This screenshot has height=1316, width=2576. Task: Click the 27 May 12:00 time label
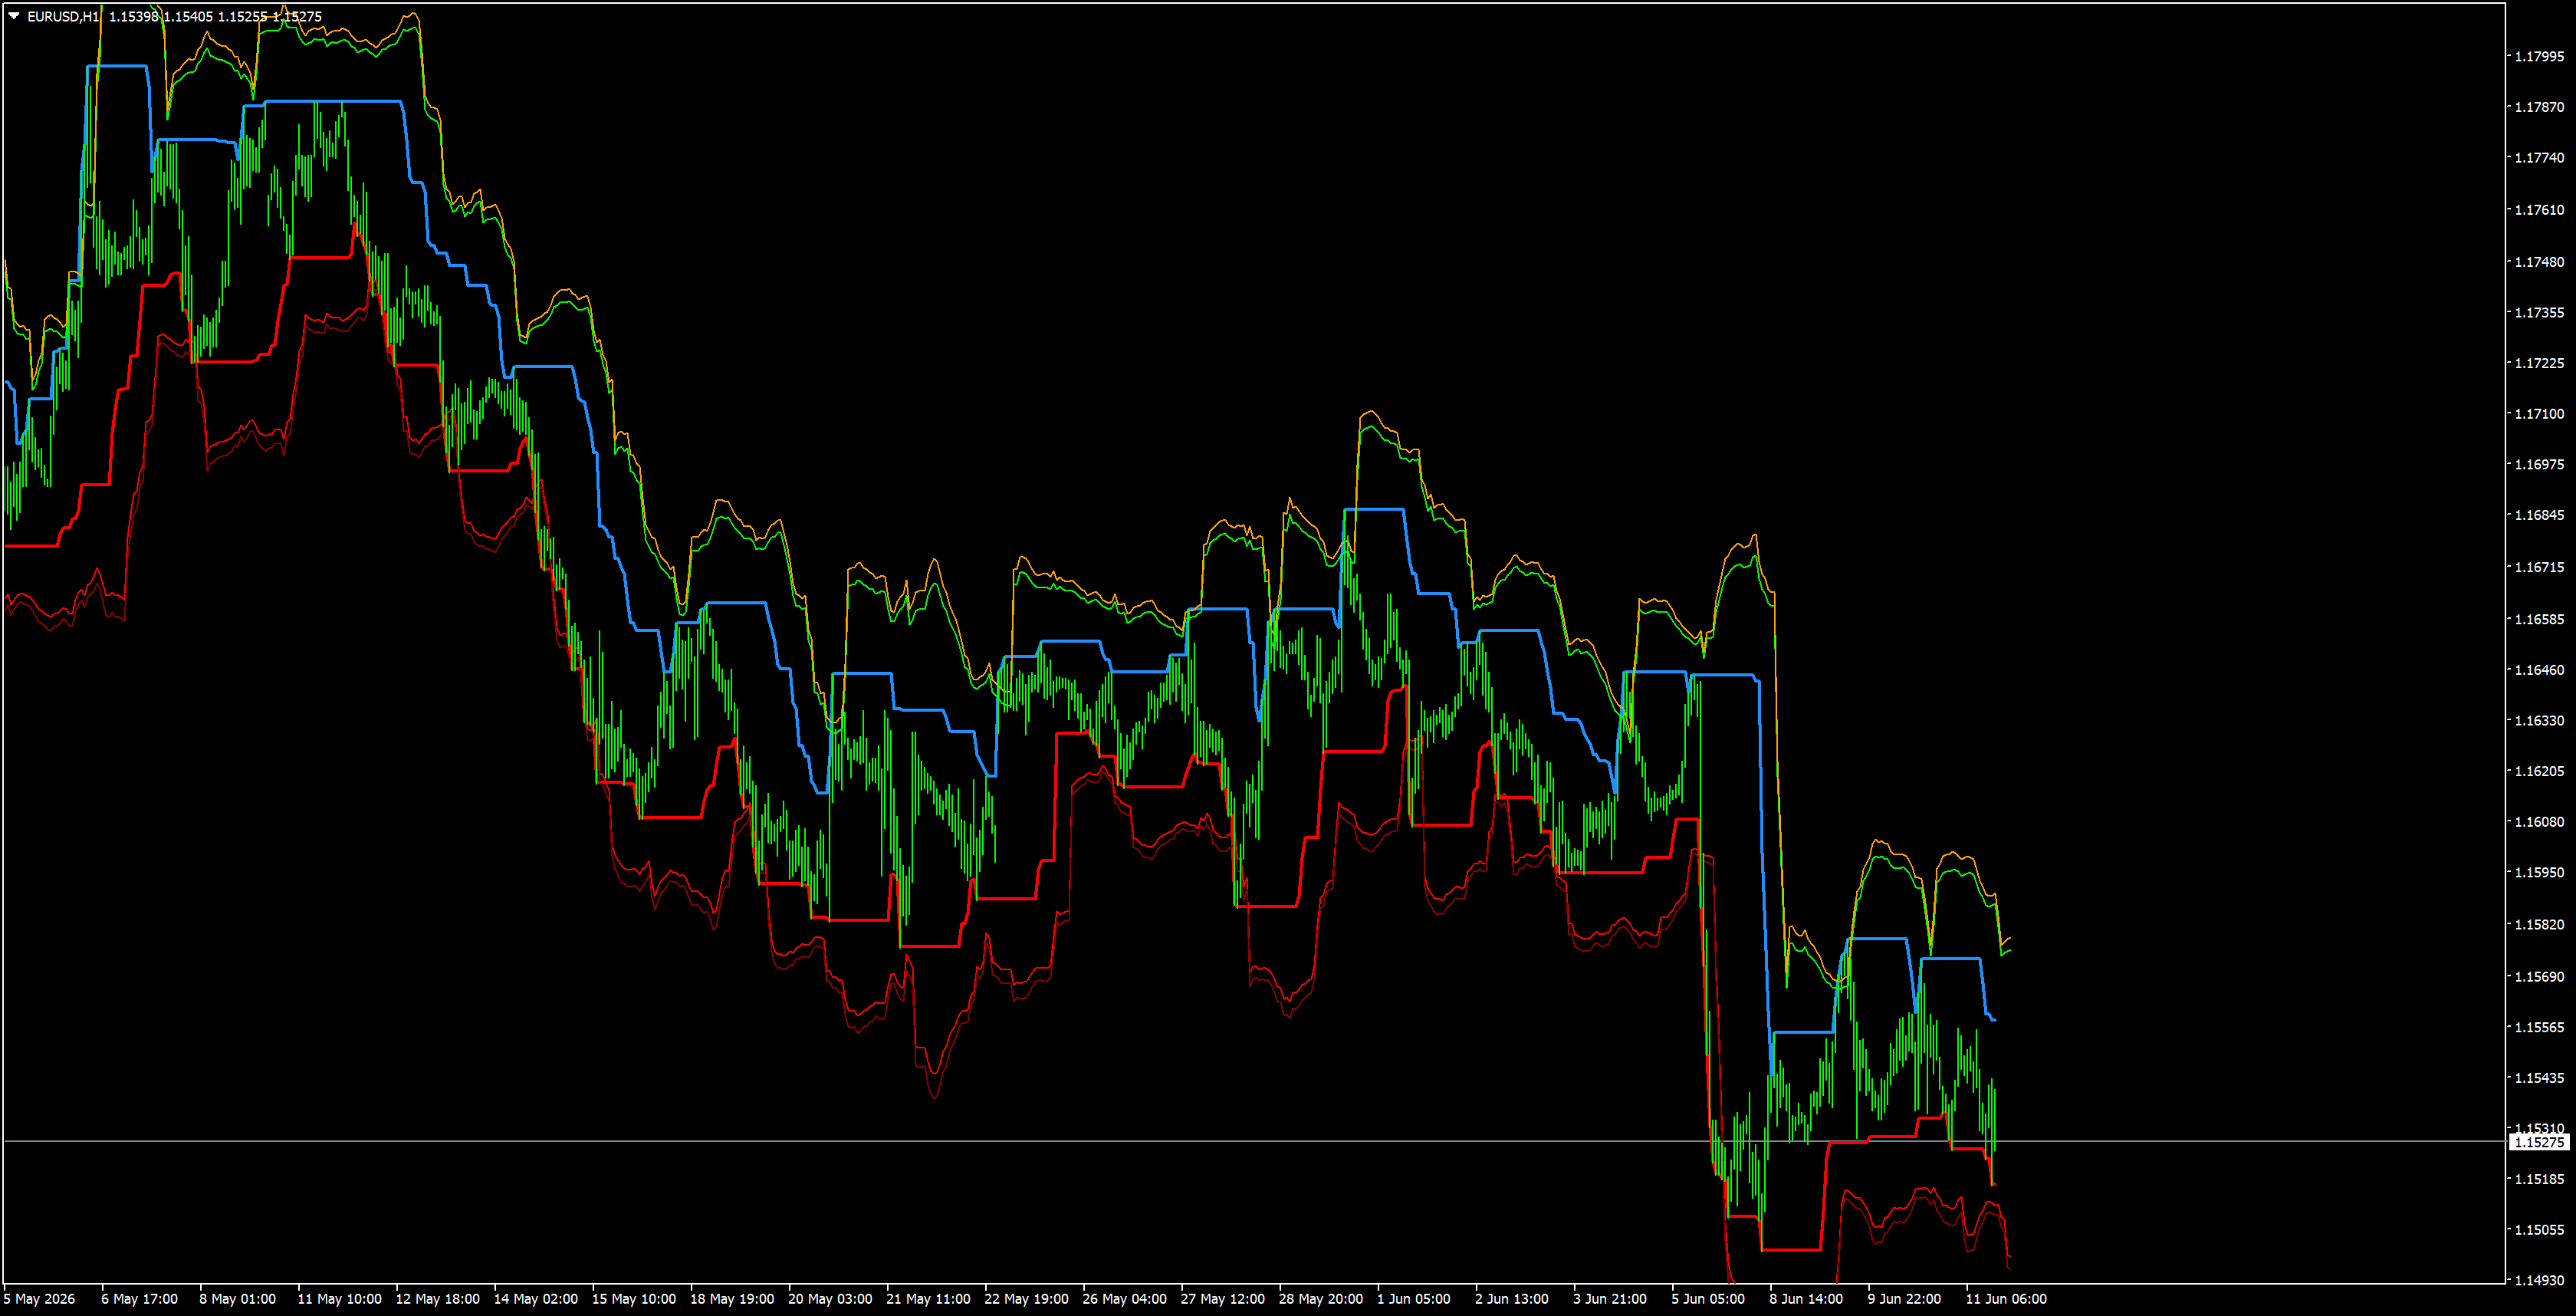1222,1299
